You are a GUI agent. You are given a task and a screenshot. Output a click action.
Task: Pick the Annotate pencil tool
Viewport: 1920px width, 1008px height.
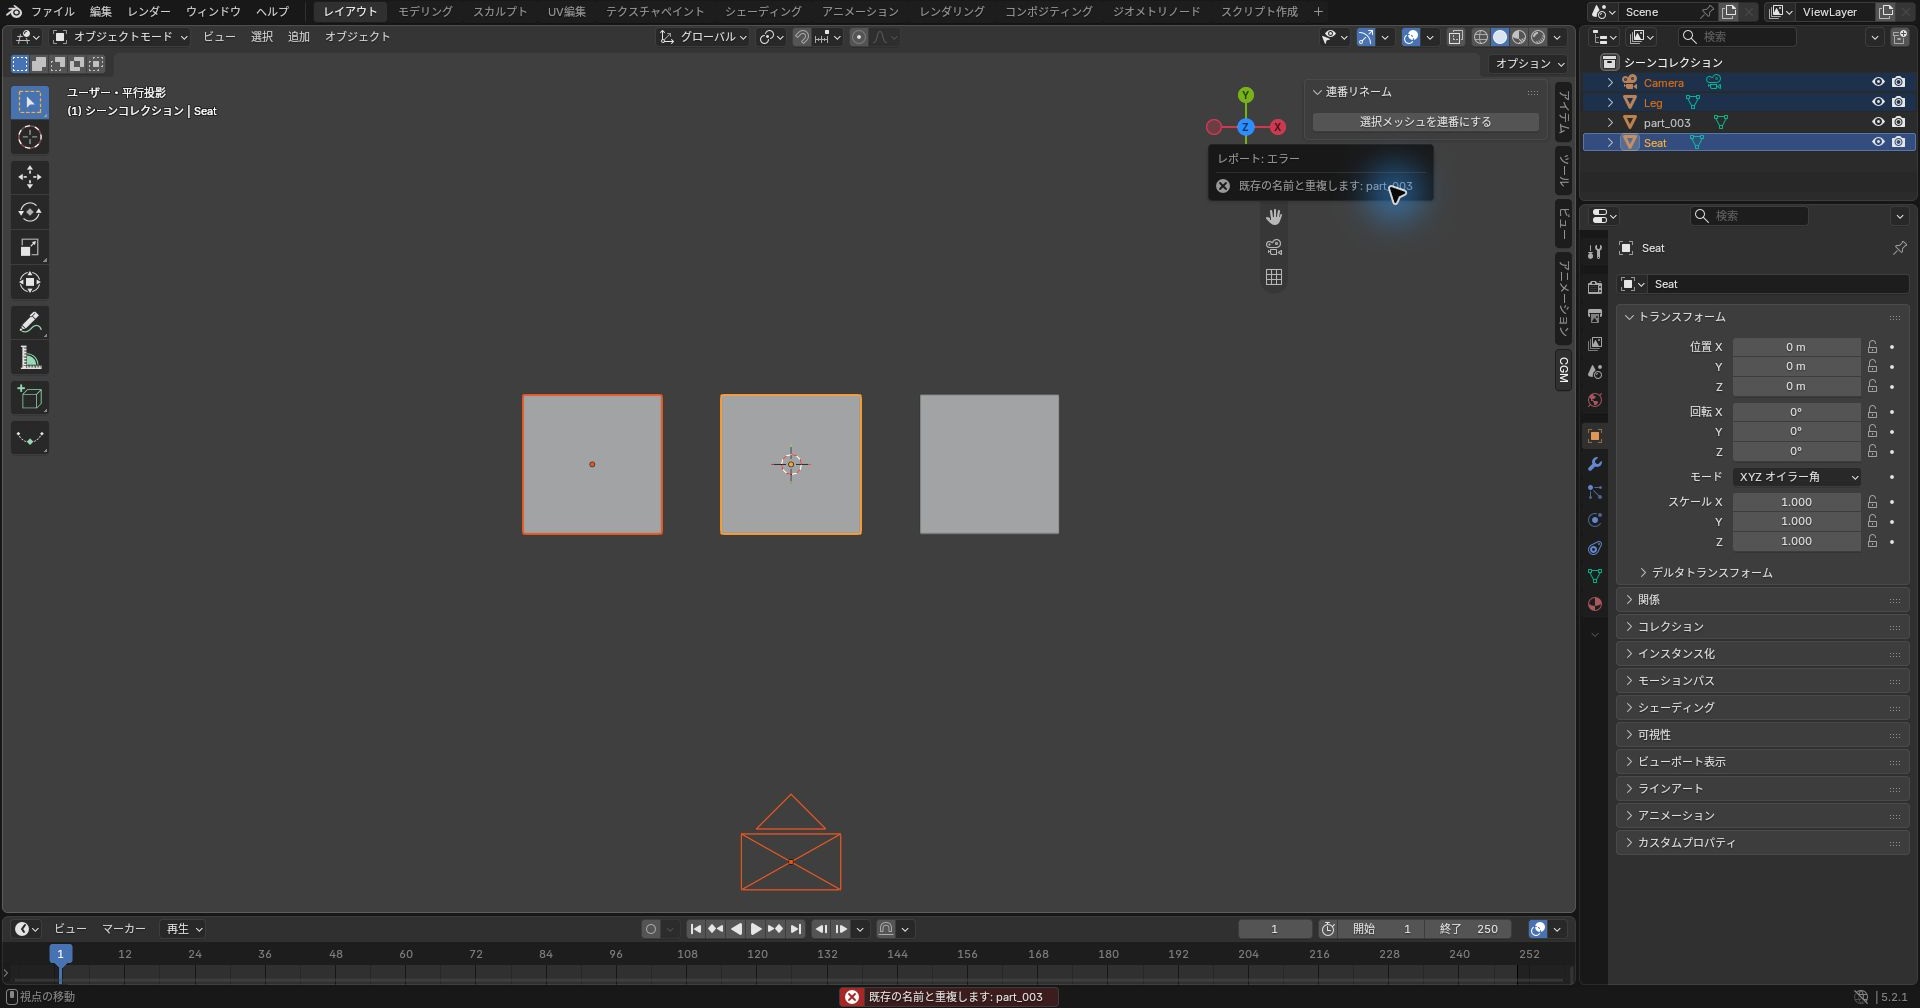(30, 322)
